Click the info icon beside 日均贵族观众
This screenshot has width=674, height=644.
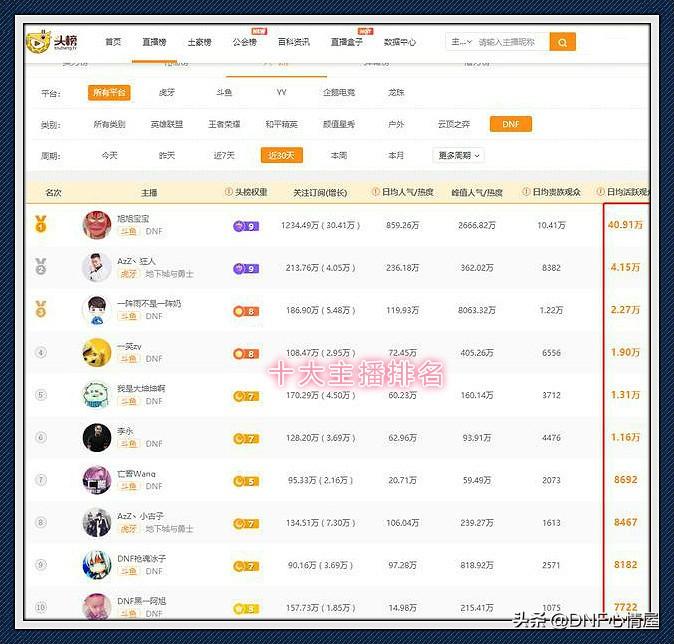click(x=526, y=192)
